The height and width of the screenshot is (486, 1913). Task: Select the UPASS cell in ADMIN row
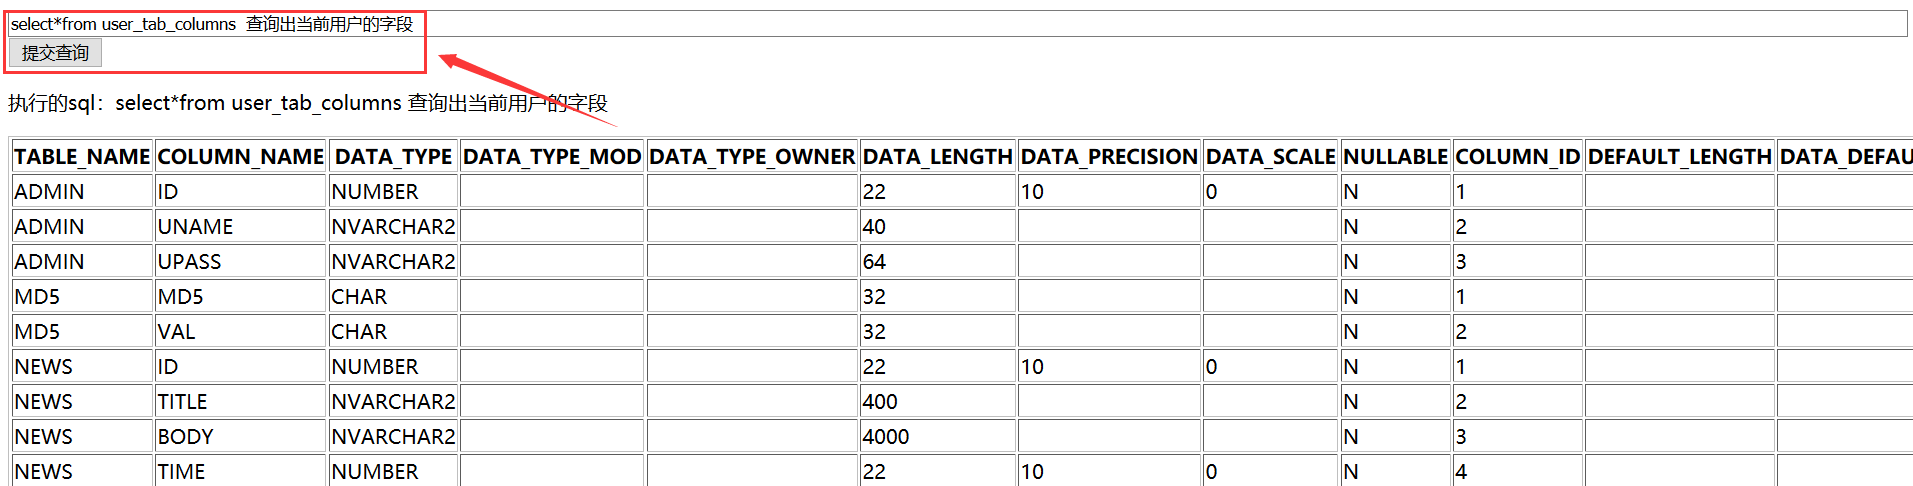(x=241, y=262)
